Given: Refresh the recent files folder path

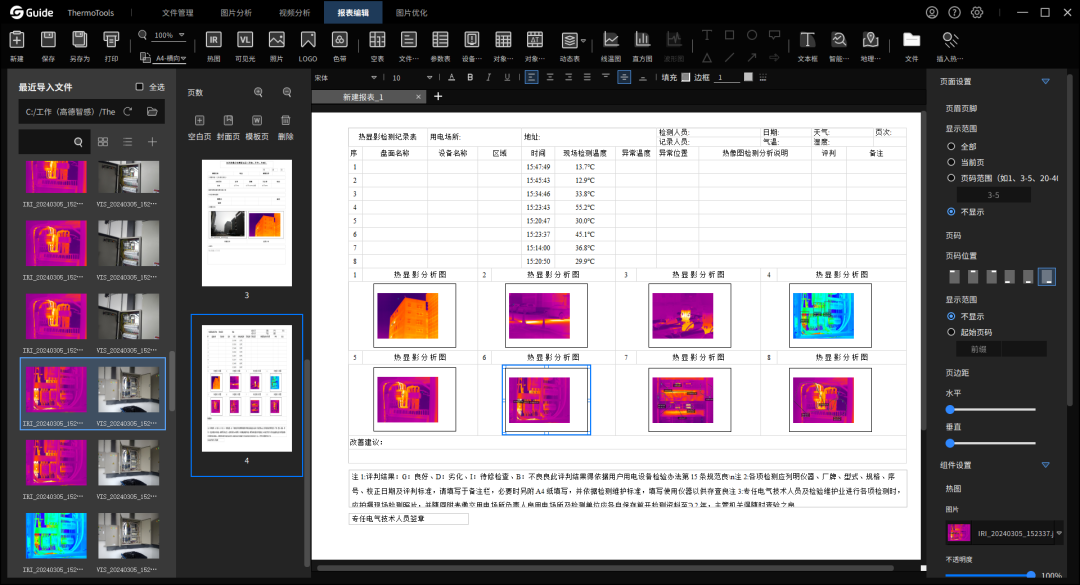Looking at the screenshot, I should 127,112.
